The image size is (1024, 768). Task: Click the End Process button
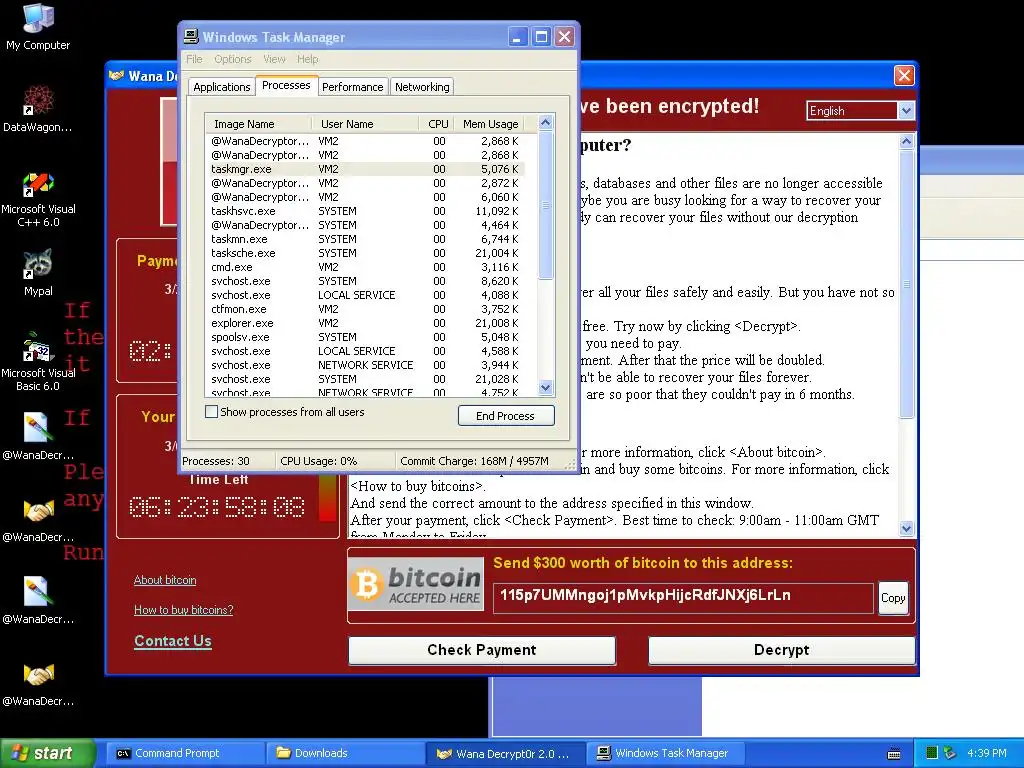[x=505, y=416]
